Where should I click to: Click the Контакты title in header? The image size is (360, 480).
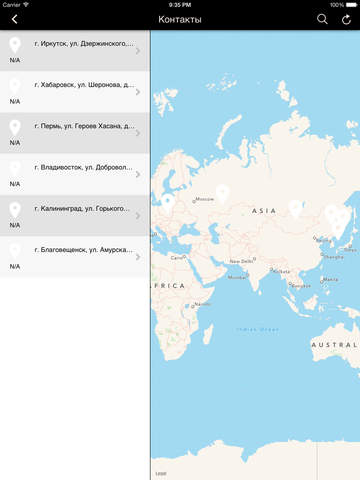tap(180, 19)
